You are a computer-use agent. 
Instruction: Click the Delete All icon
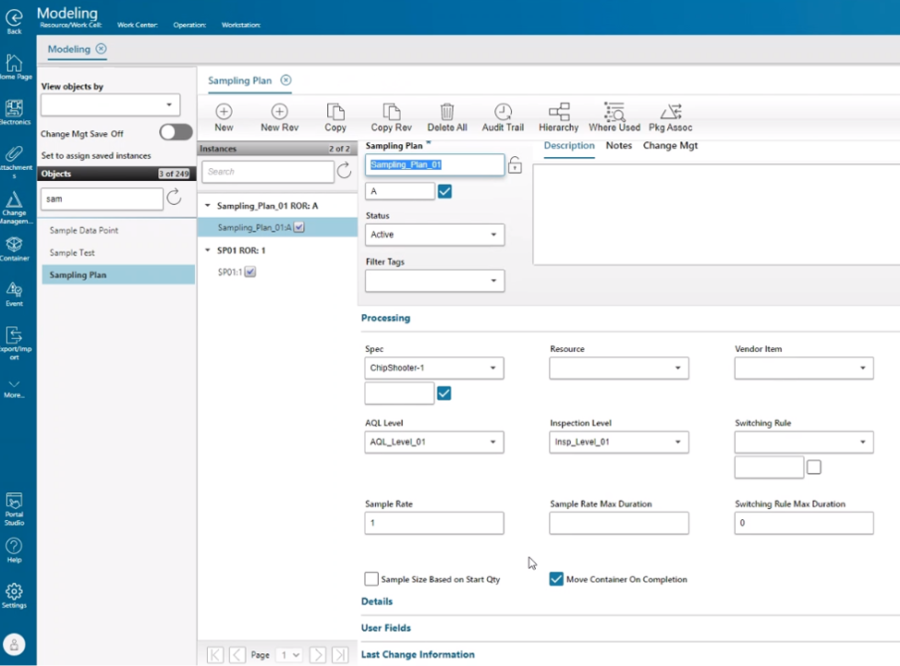click(x=447, y=115)
